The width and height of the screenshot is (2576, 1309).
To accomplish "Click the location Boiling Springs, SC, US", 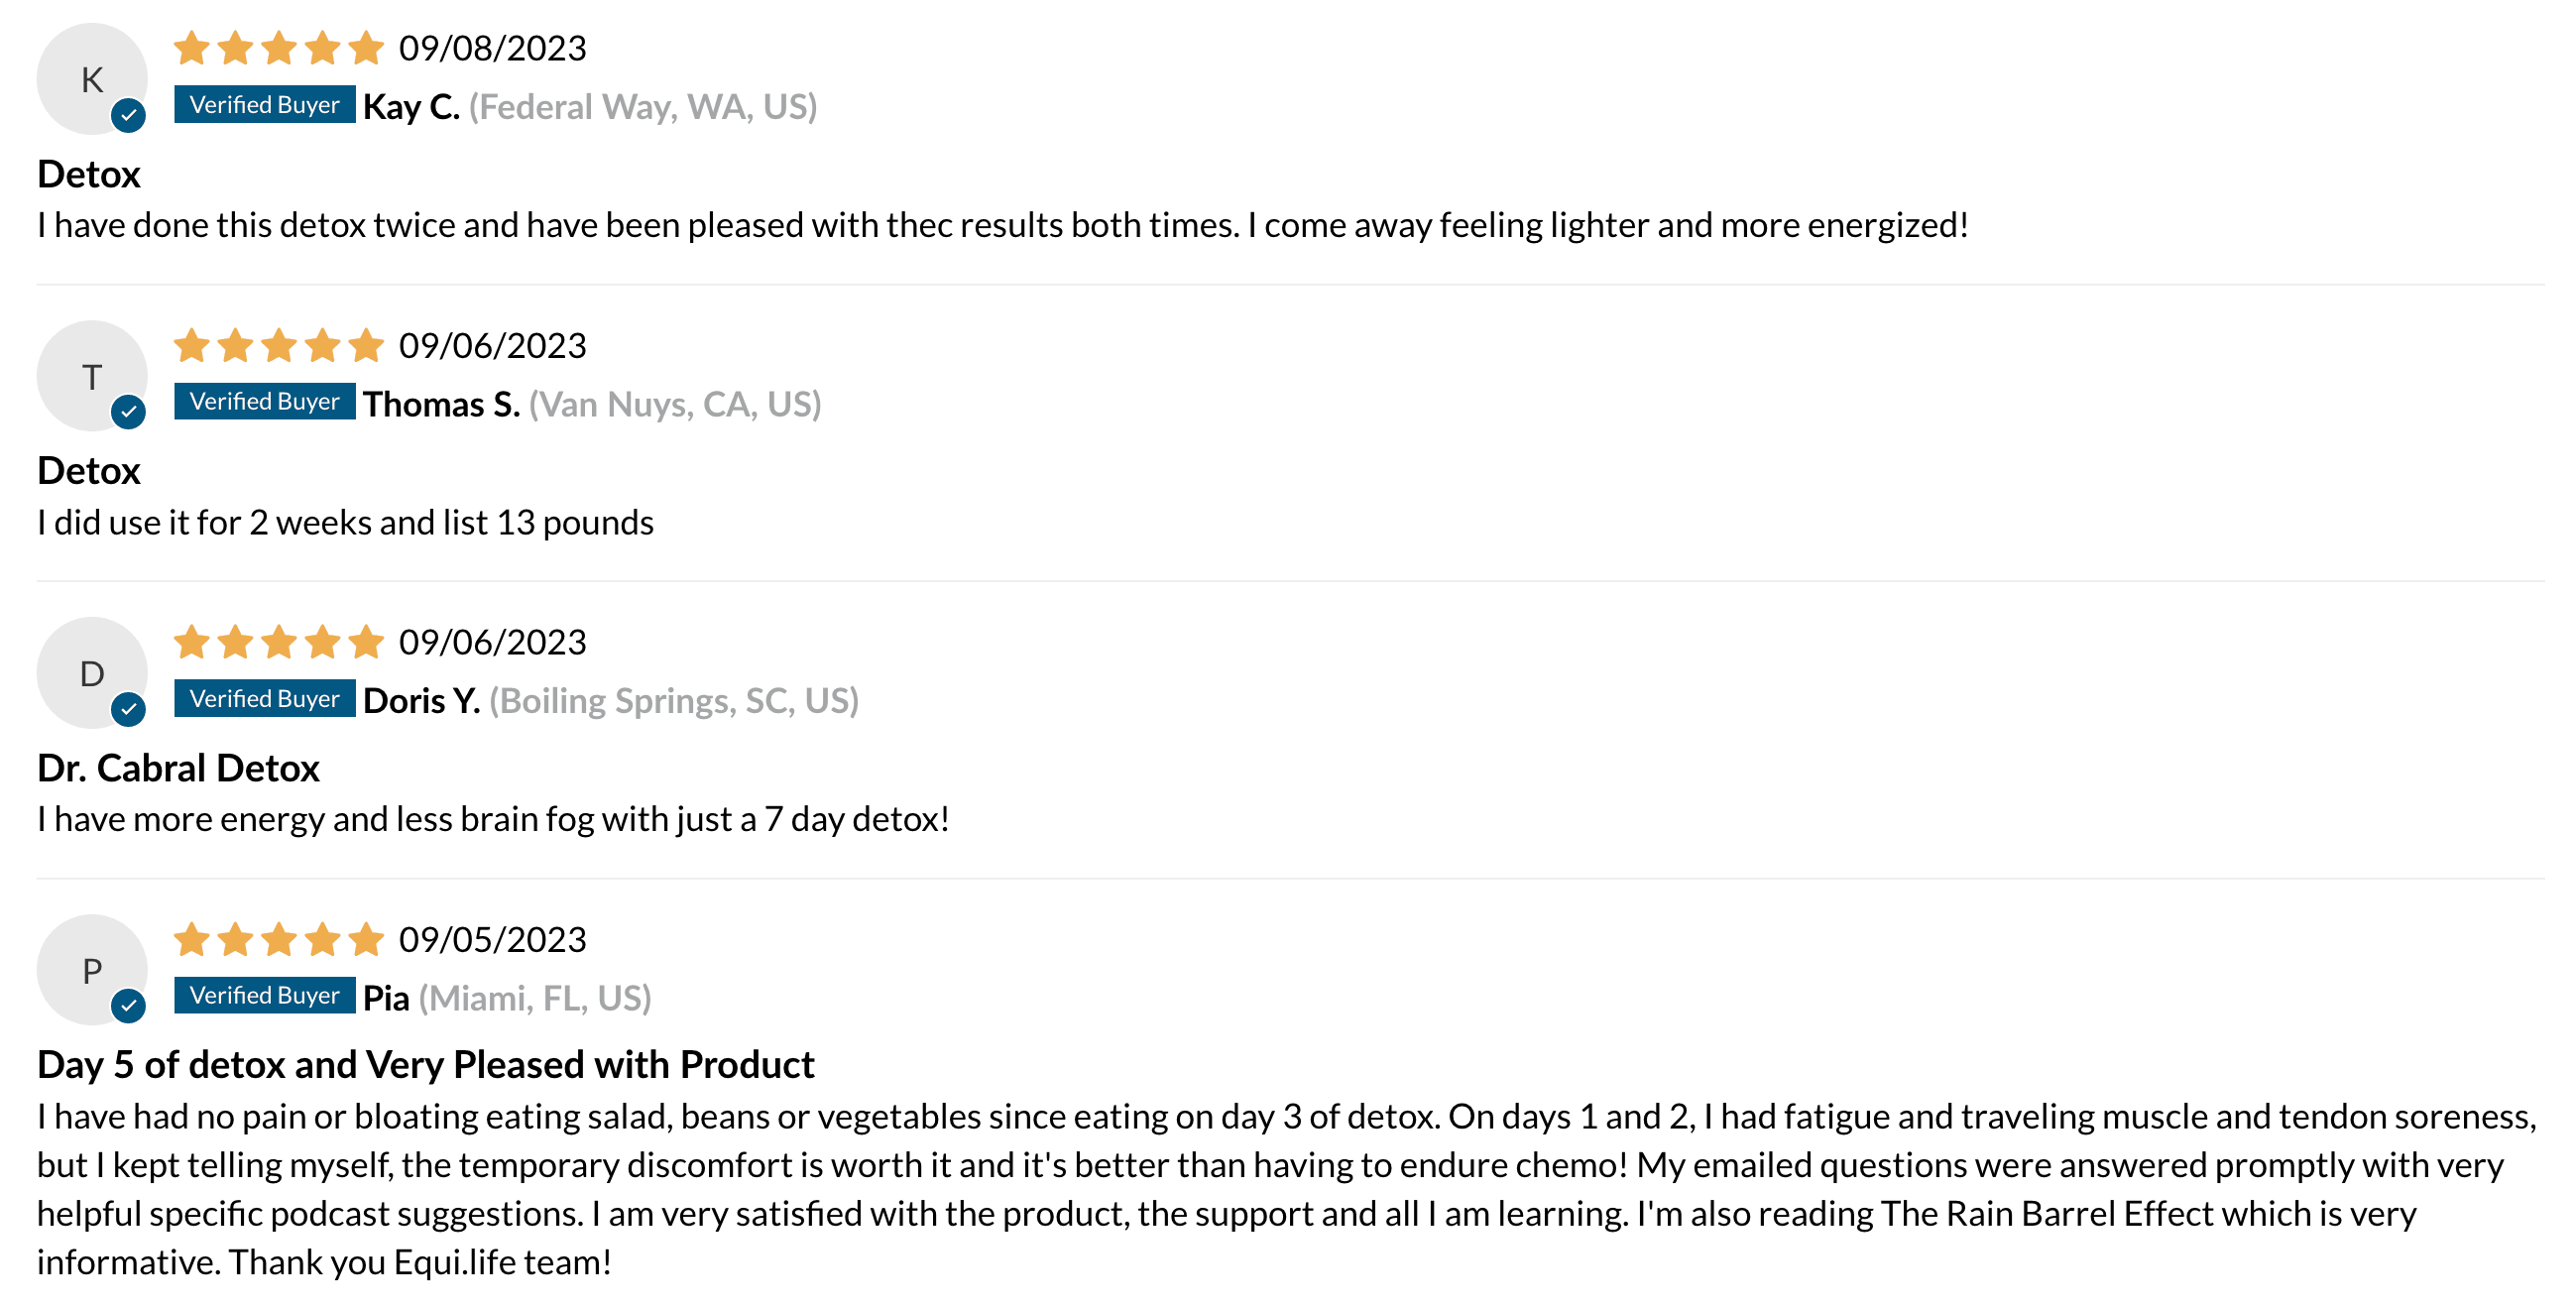I will [674, 701].
